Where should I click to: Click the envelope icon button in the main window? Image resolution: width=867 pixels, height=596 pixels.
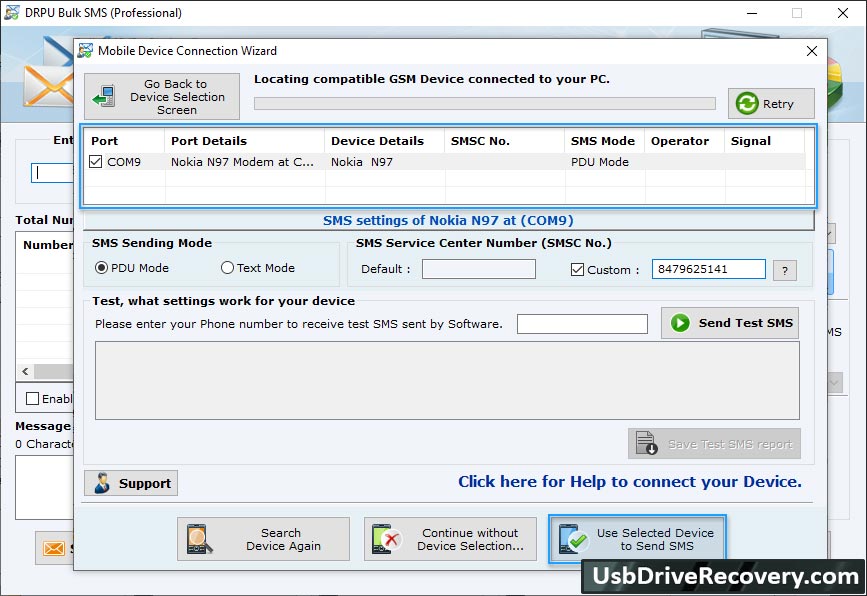(54, 548)
